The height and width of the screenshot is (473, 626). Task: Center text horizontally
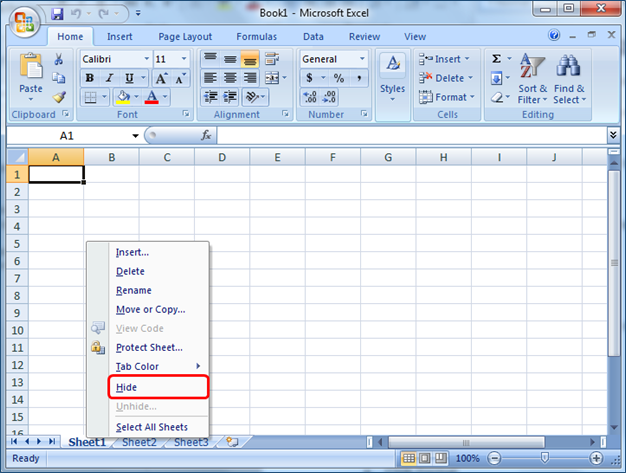(x=230, y=78)
